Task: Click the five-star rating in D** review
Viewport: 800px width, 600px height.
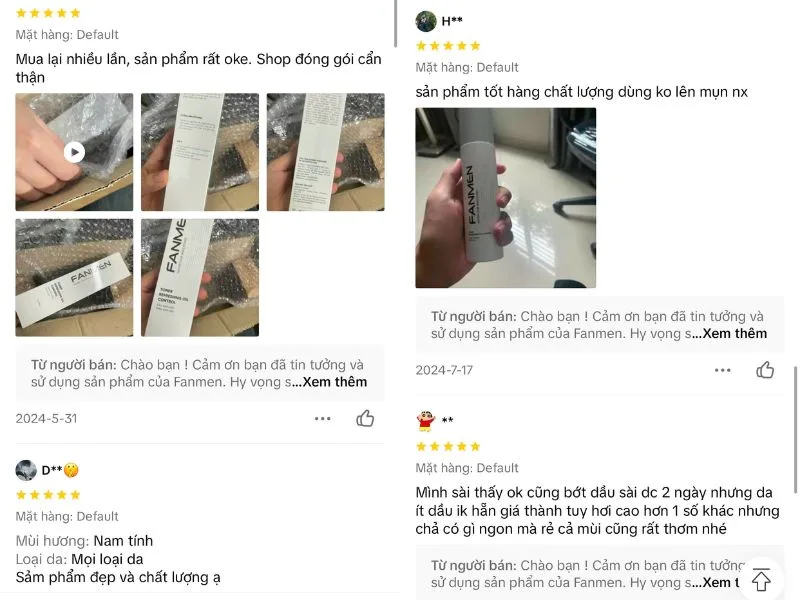Action: tap(48, 494)
